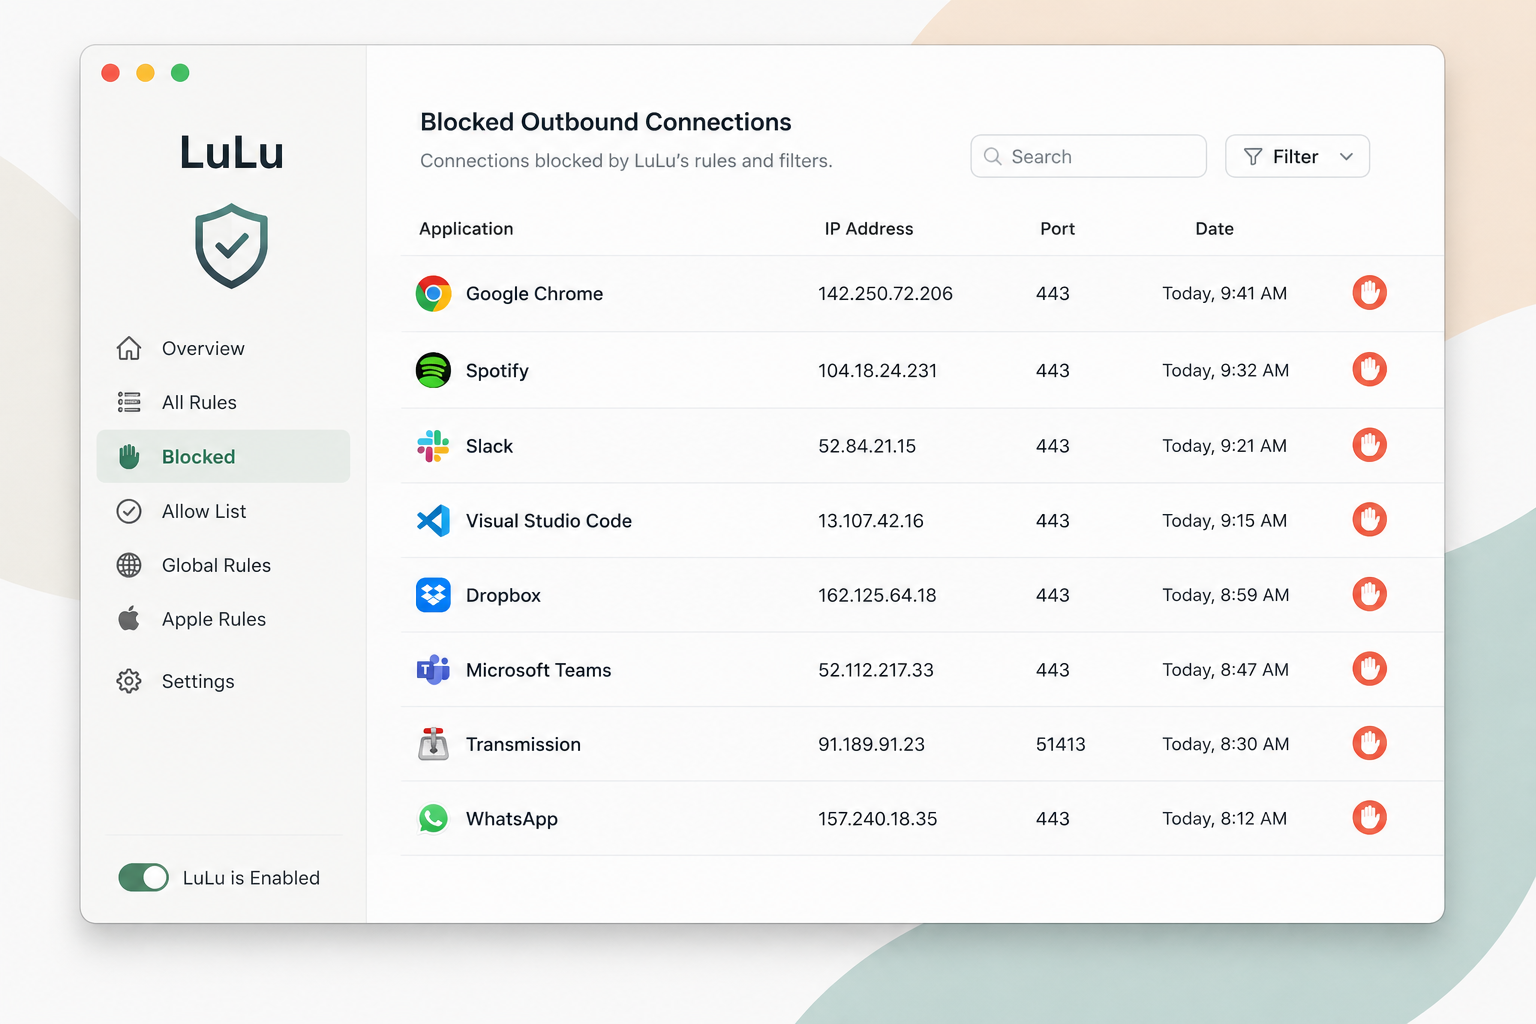Click the Microsoft Teams app icon
The width and height of the screenshot is (1536, 1024).
coord(433,669)
